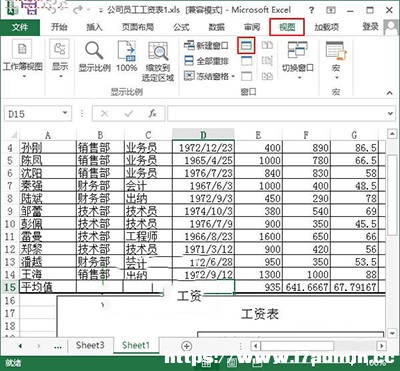Screen dimensions: 400x371
Task: Switch to the 数据 ribbon tab
Action: pos(217,27)
